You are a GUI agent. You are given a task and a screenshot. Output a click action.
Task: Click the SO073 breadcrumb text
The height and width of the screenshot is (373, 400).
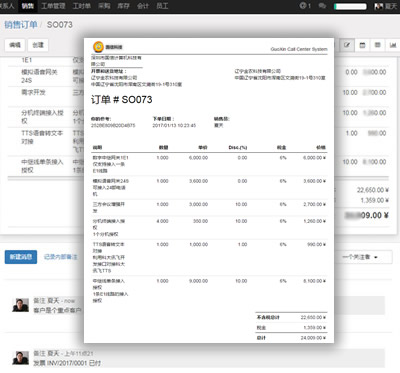click(60, 25)
